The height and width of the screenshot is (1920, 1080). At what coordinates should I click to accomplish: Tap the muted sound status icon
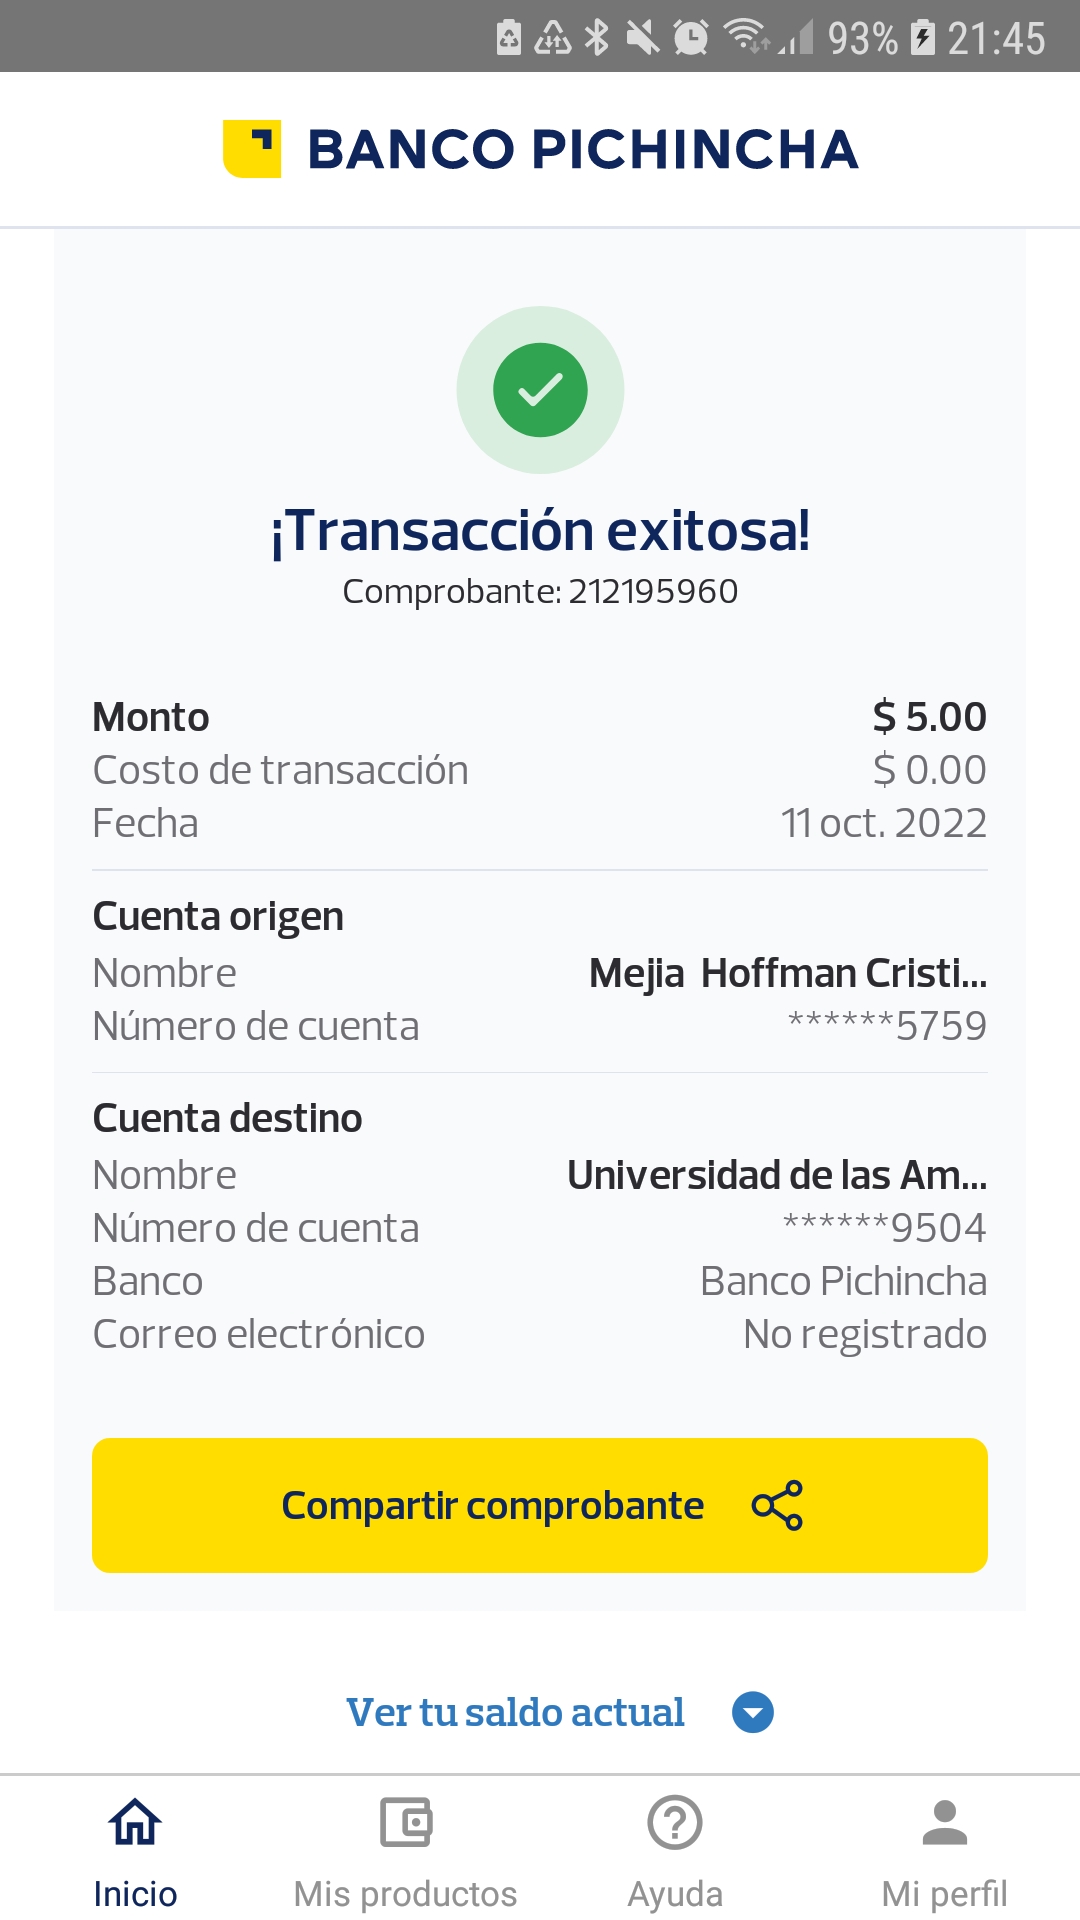[643, 38]
